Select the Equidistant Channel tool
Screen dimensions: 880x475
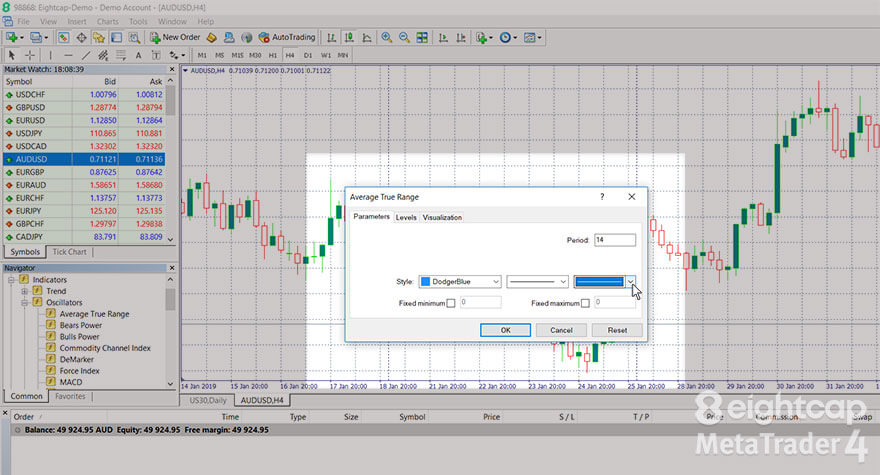[103, 55]
